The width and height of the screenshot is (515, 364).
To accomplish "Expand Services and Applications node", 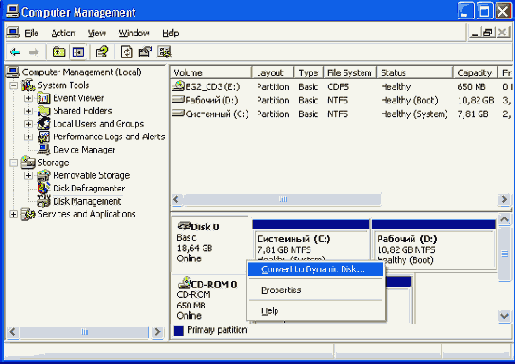I will [x=13, y=214].
